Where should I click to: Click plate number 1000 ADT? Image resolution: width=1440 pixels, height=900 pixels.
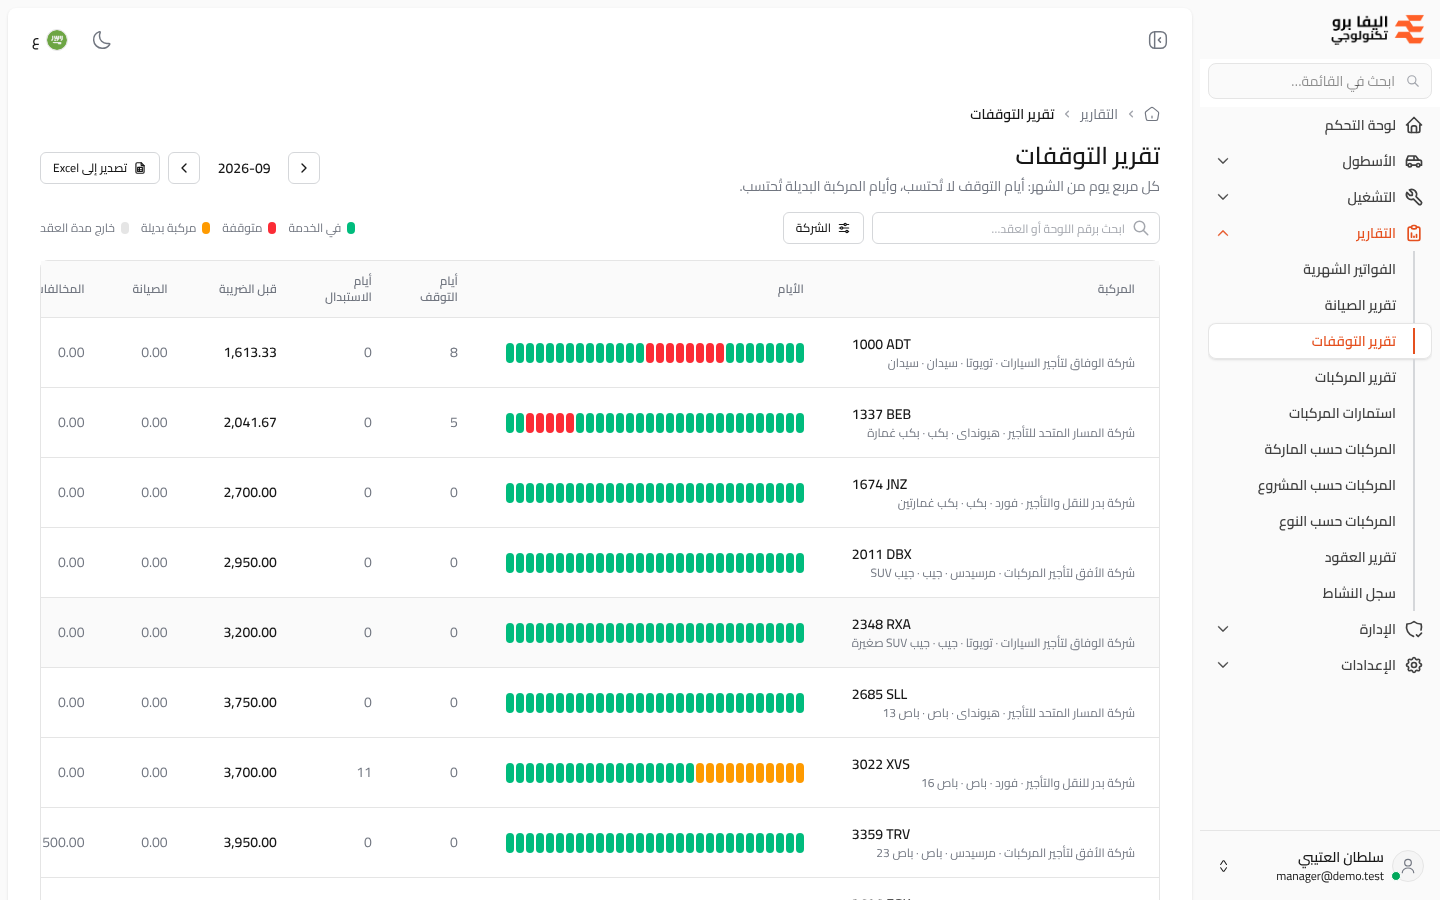click(882, 344)
